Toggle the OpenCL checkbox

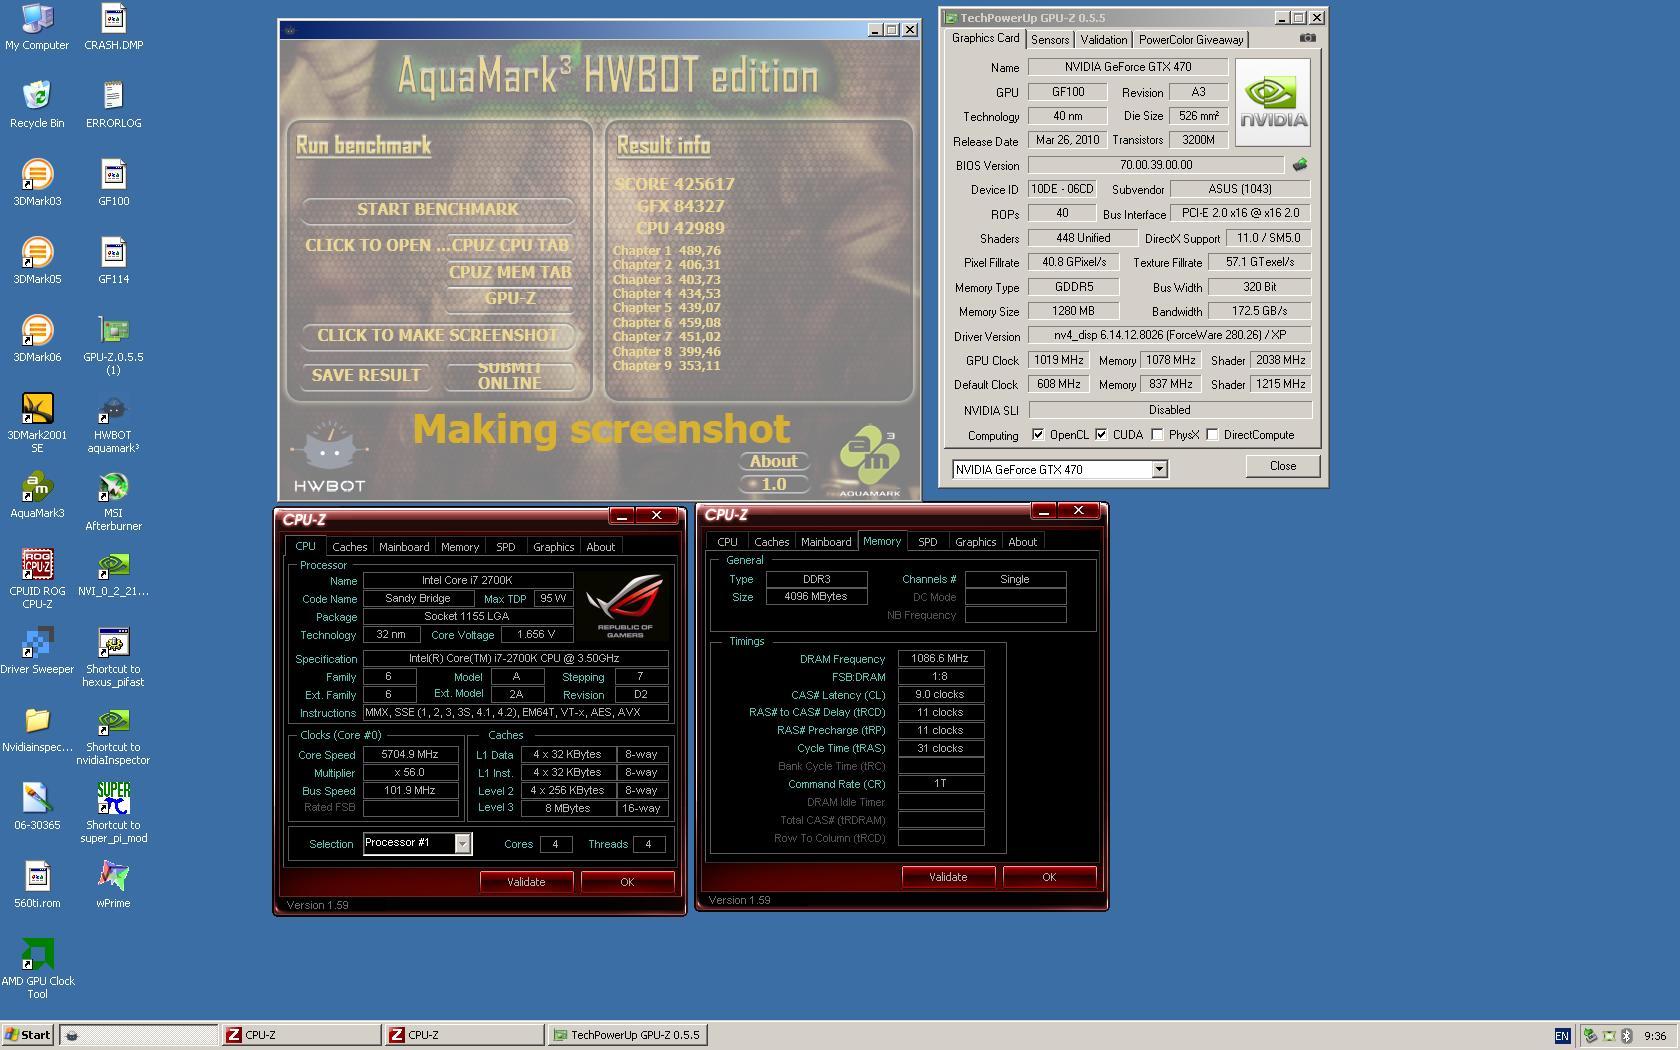pos(1038,435)
